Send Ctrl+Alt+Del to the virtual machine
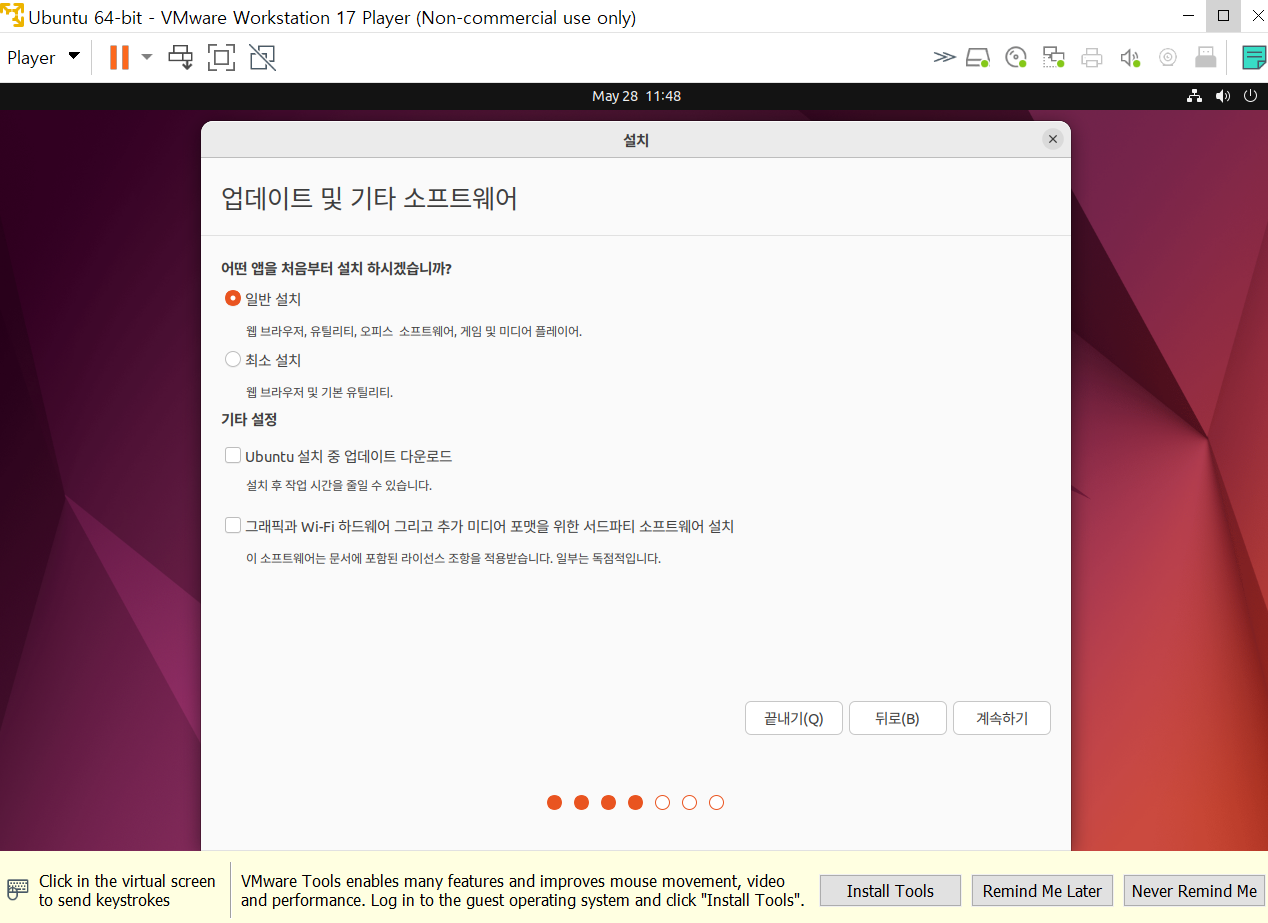The height and width of the screenshot is (923, 1268). point(181,57)
